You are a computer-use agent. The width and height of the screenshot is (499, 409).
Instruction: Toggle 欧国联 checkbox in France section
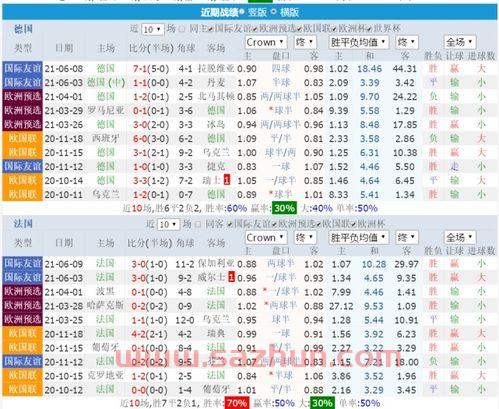pos(318,225)
